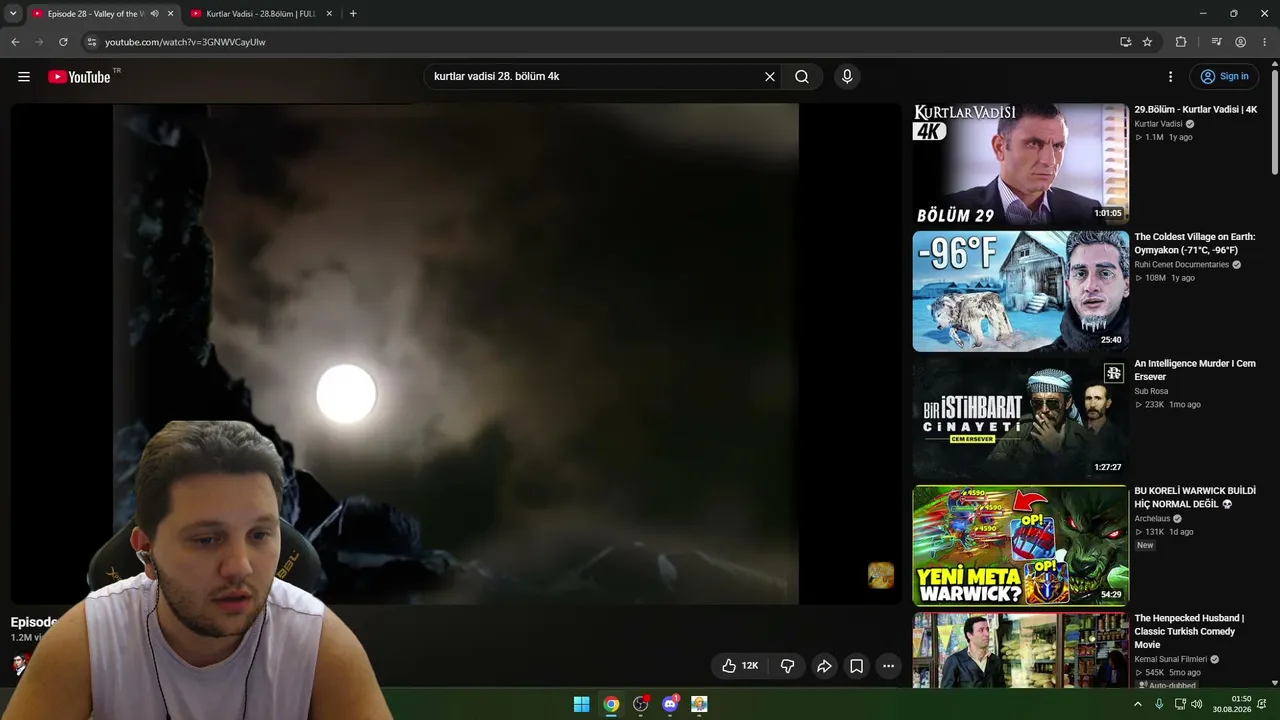
Task: Open Chrome from the taskbar
Action: 611,704
